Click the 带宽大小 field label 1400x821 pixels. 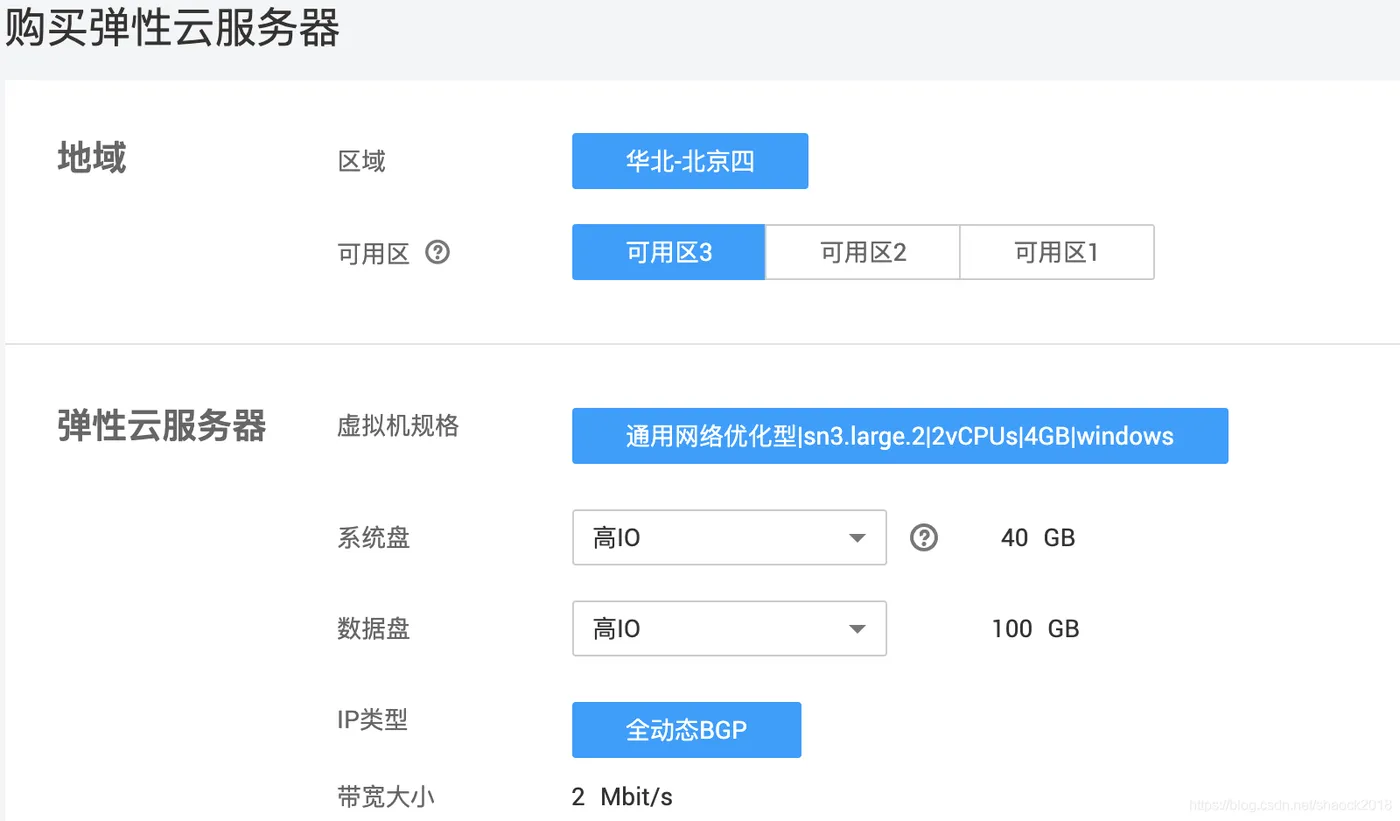(386, 797)
